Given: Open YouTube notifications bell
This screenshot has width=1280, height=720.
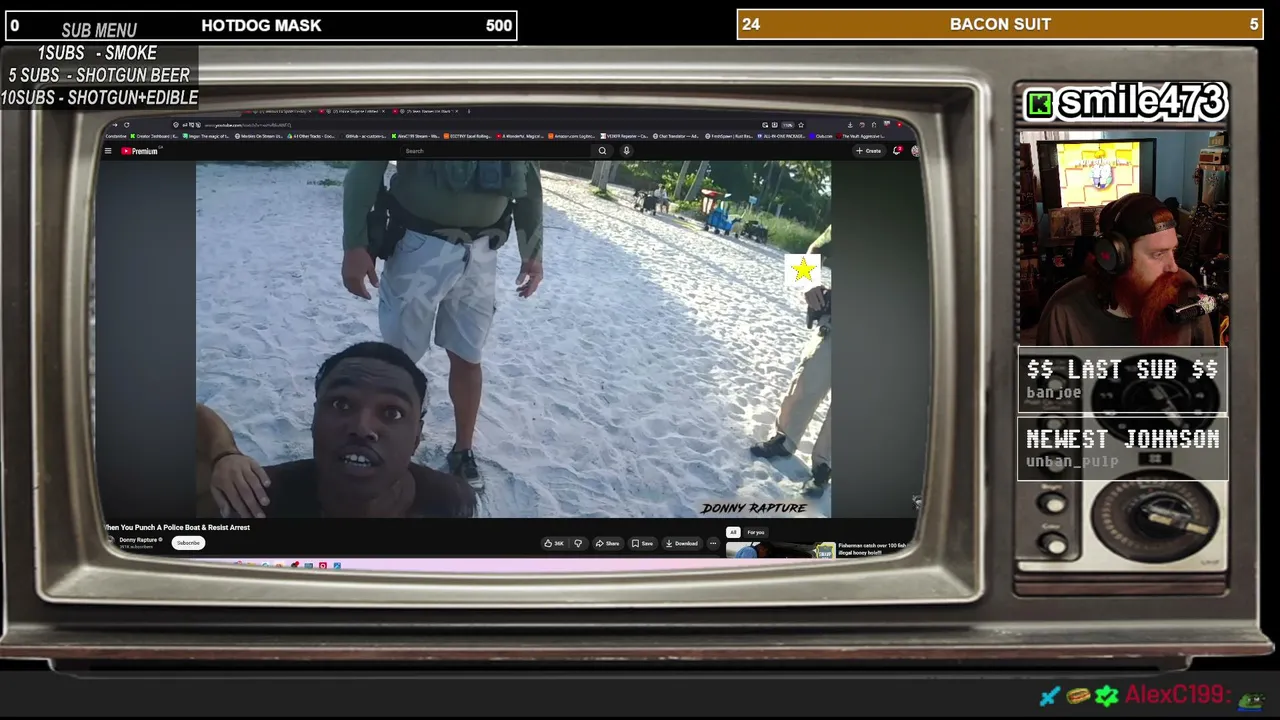Looking at the screenshot, I should point(897,151).
